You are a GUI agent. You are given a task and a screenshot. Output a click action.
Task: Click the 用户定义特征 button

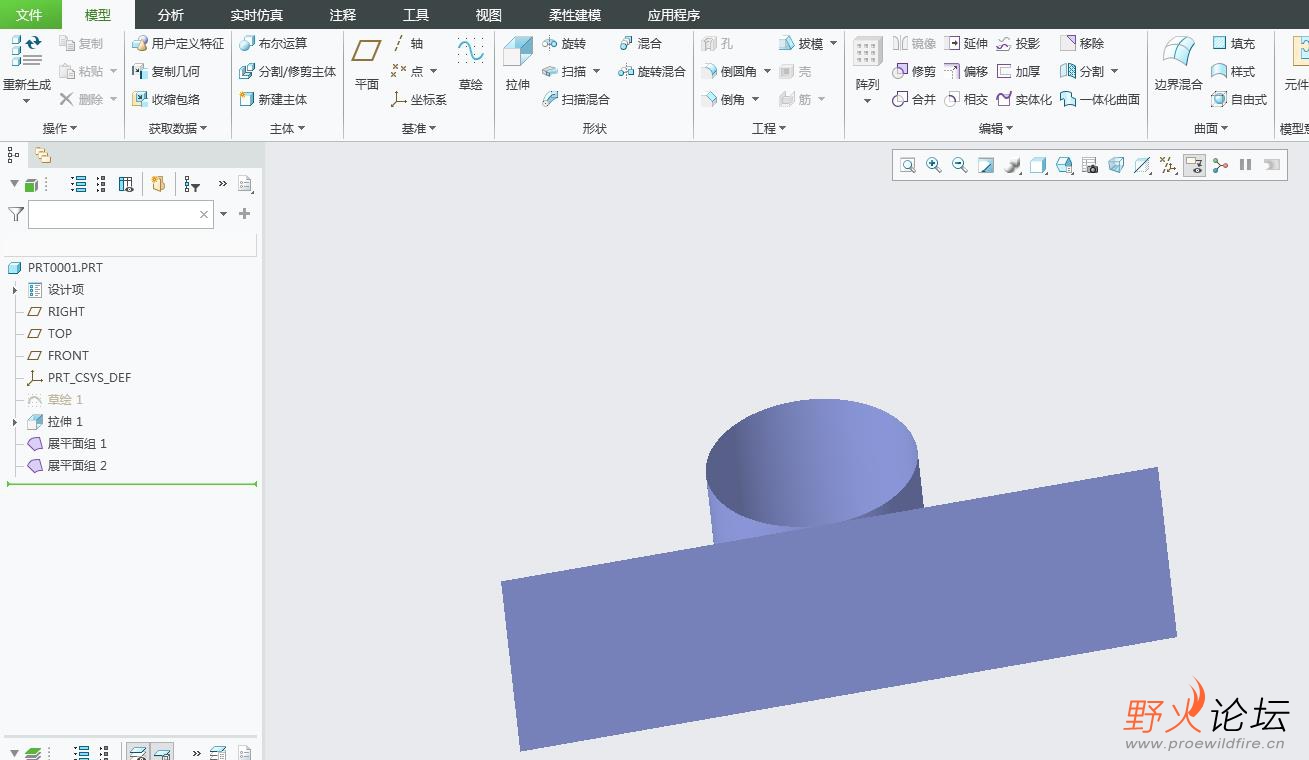178,44
